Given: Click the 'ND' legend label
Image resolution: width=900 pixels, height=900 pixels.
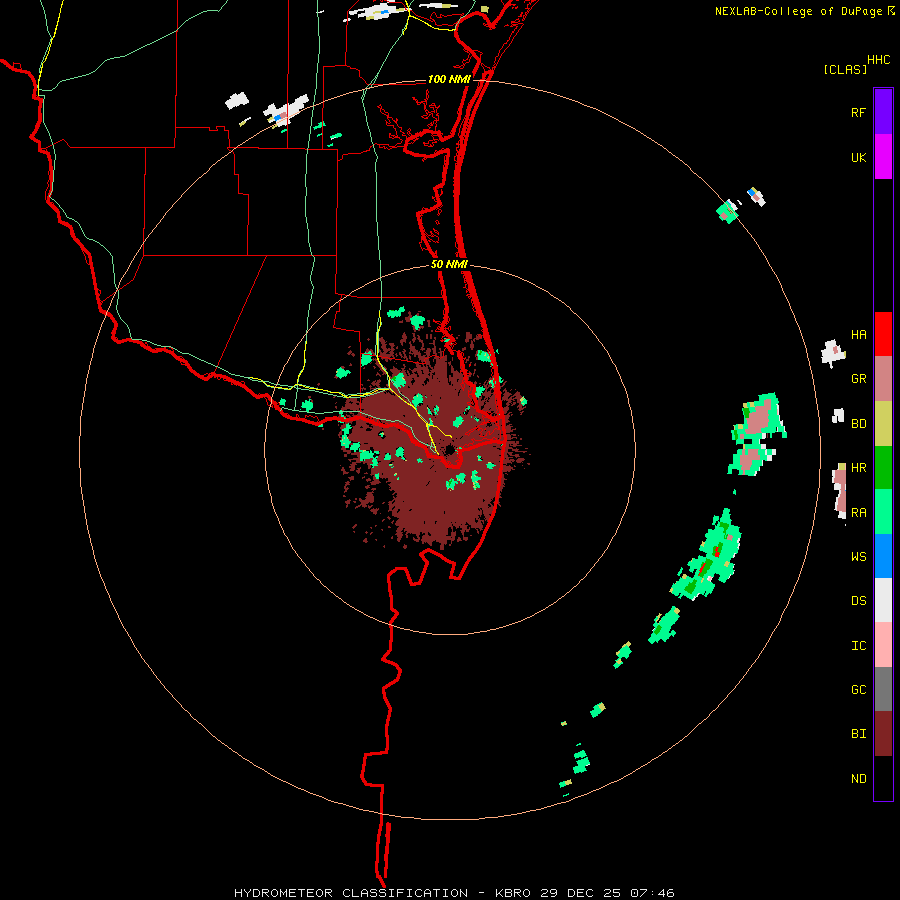Looking at the screenshot, I should click(x=858, y=779).
